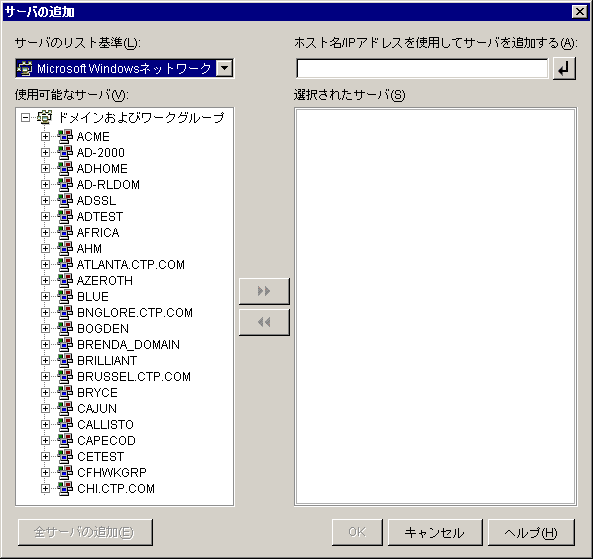Click the network icon beside AD-2000
Image resolution: width=593 pixels, height=559 pixels.
click(65, 152)
